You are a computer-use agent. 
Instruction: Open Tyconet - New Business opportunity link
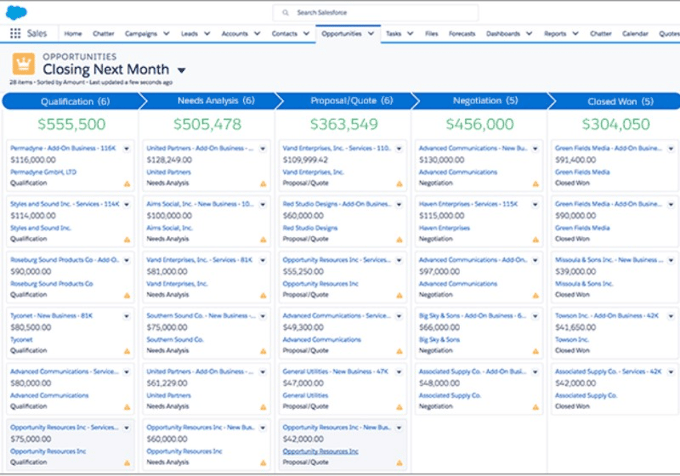tap(51, 316)
